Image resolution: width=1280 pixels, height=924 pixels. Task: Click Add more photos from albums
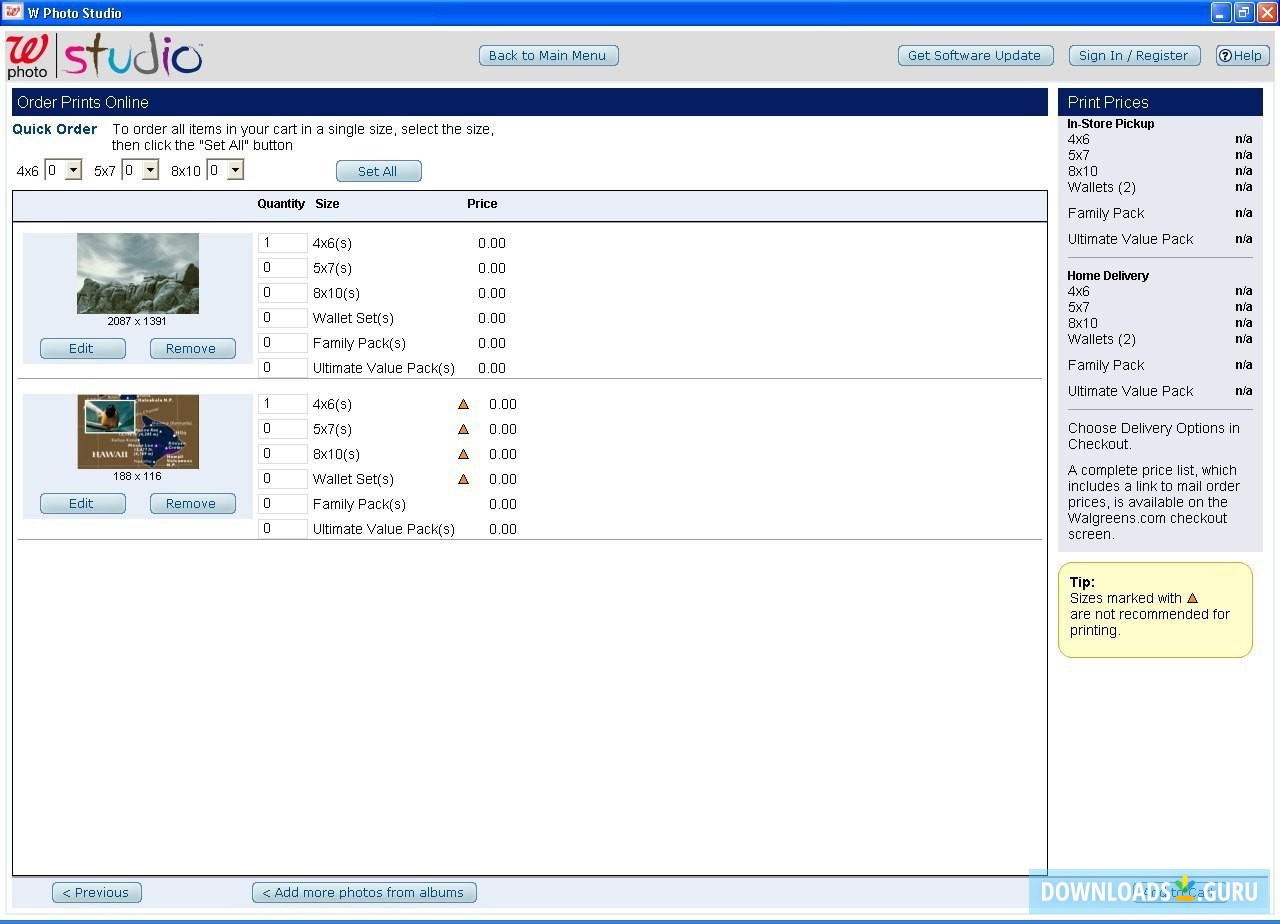pyautogui.click(x=364, y=892)
